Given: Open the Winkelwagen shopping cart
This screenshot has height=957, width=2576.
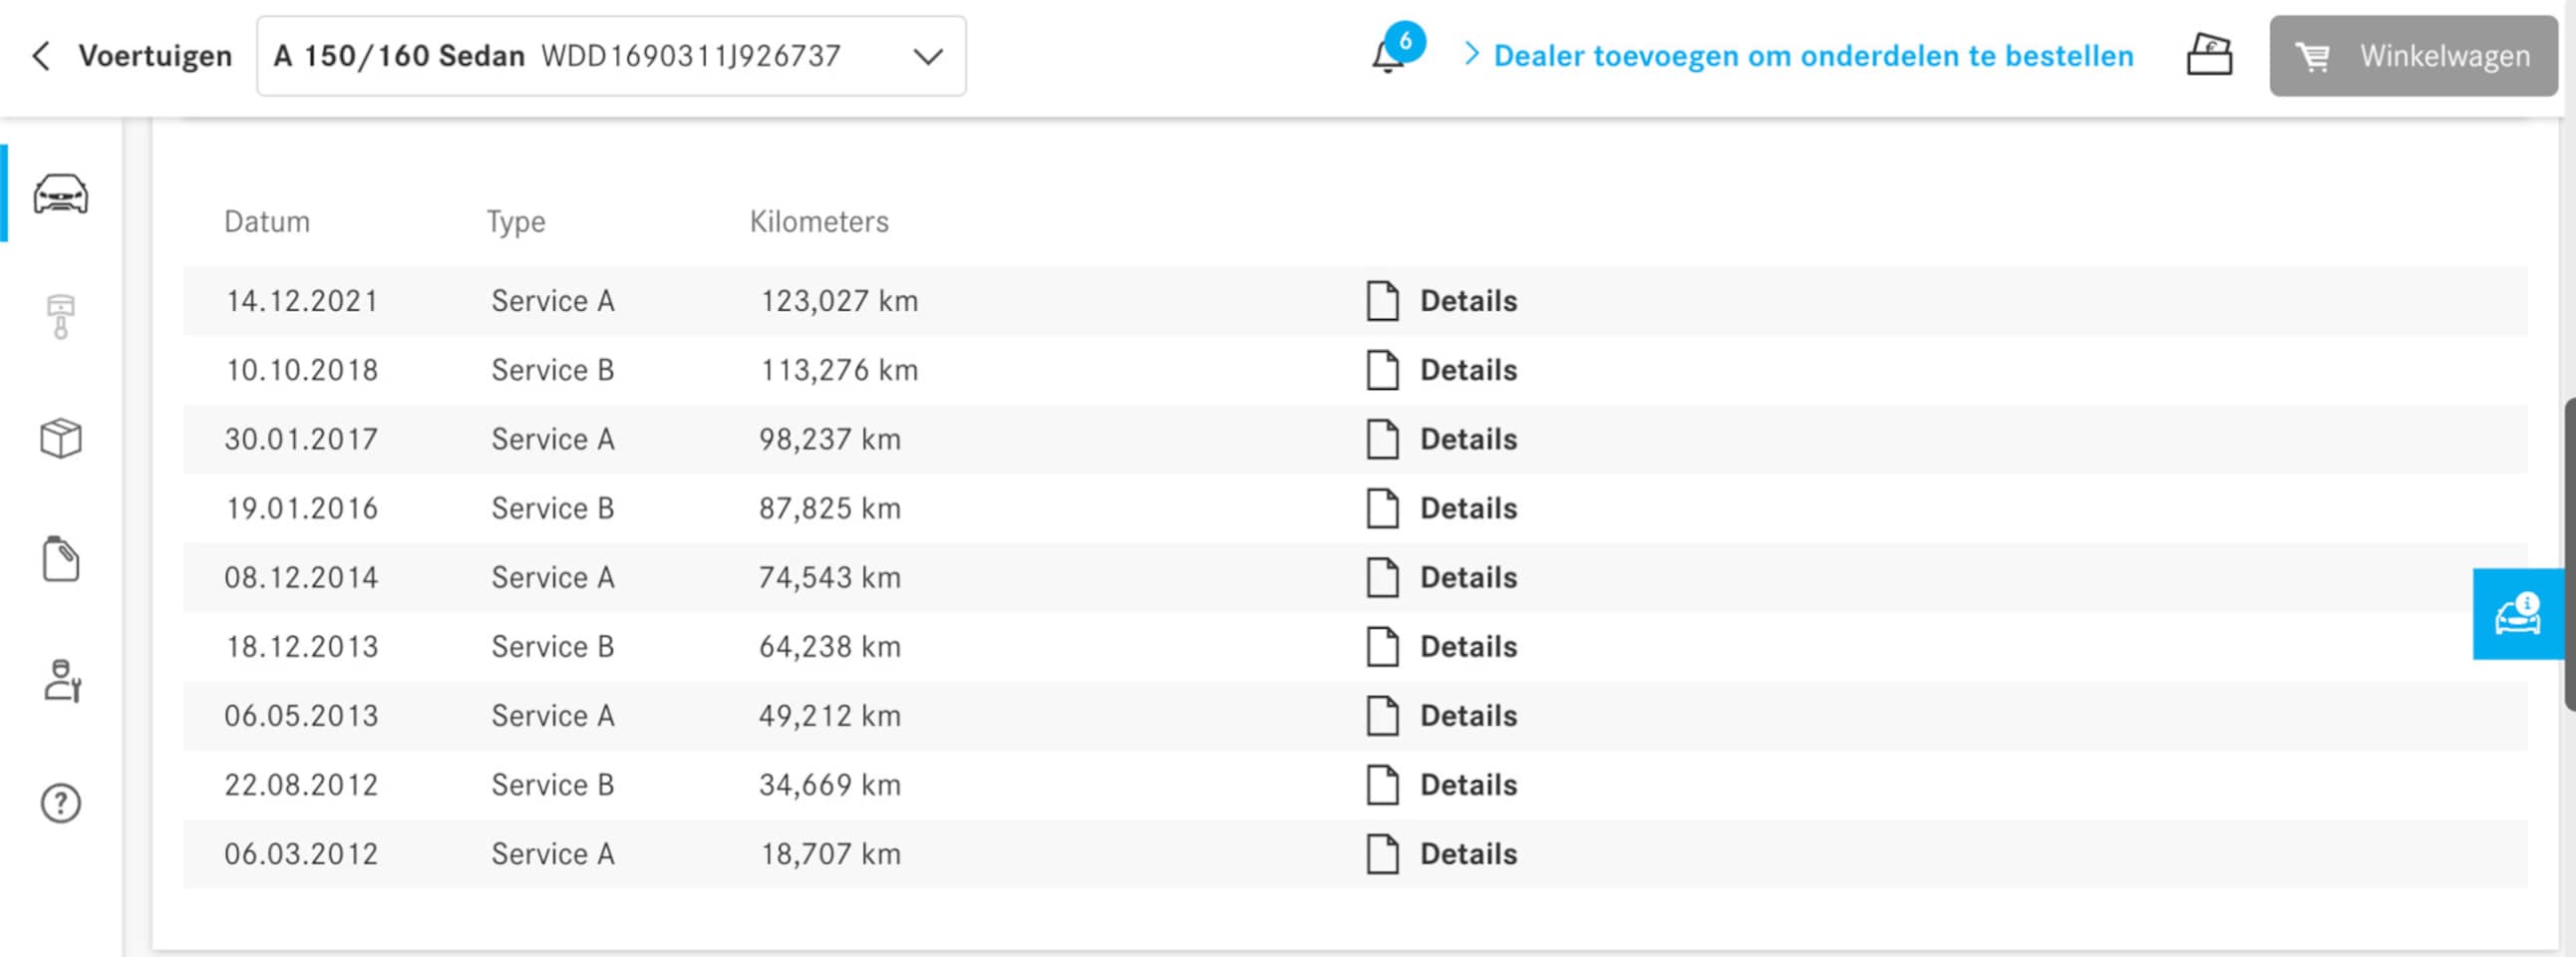Looking at the screenshot, I should (x=2412, y=56).
